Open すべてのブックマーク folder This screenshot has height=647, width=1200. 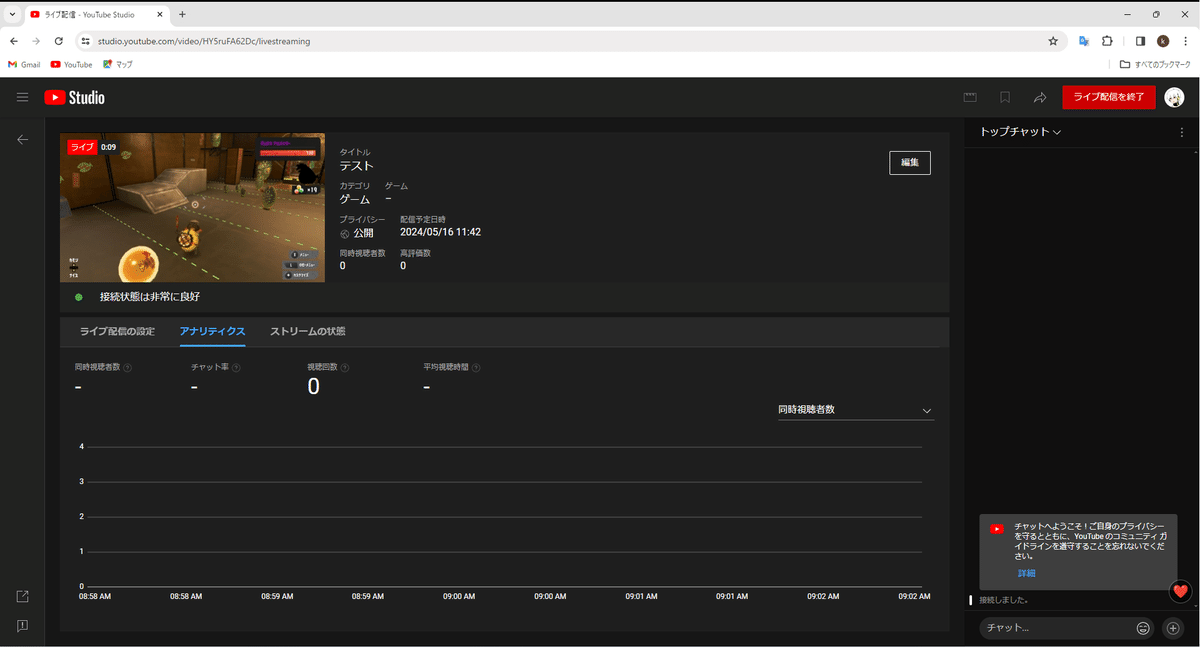1155,64
